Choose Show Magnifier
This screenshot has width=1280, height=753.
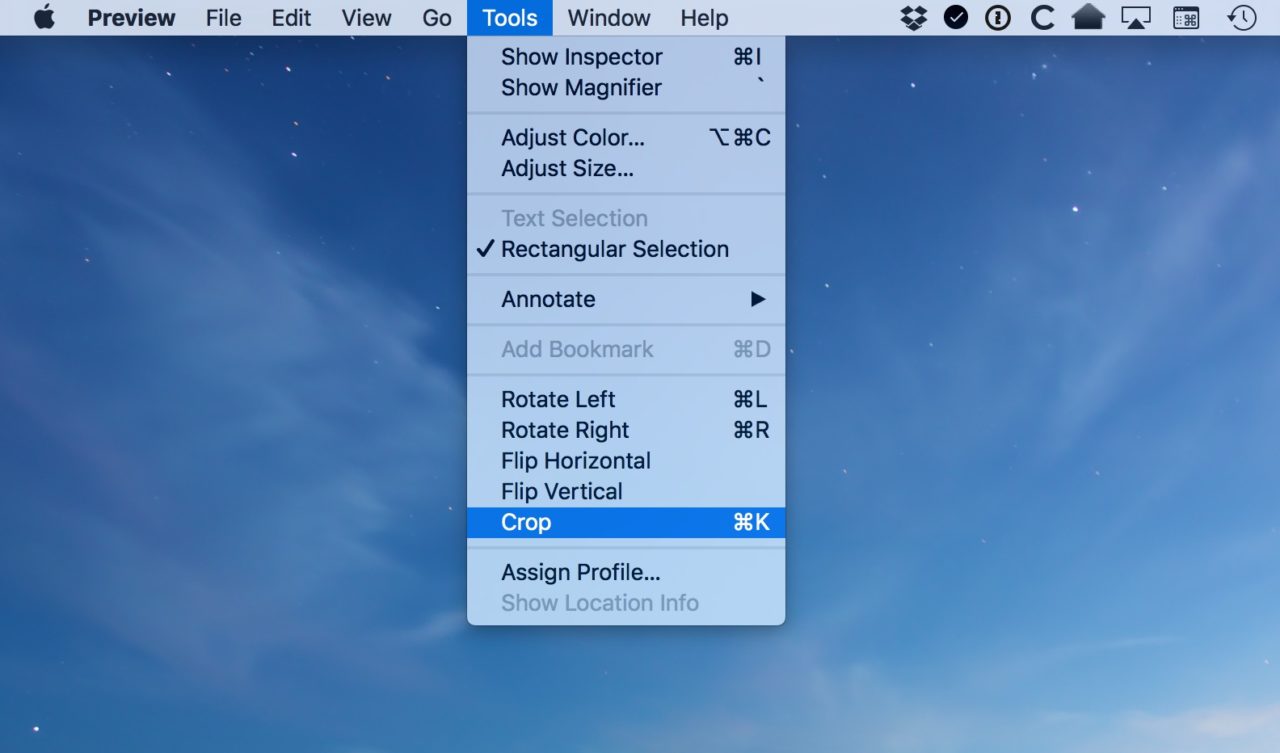tap(626, 88)
